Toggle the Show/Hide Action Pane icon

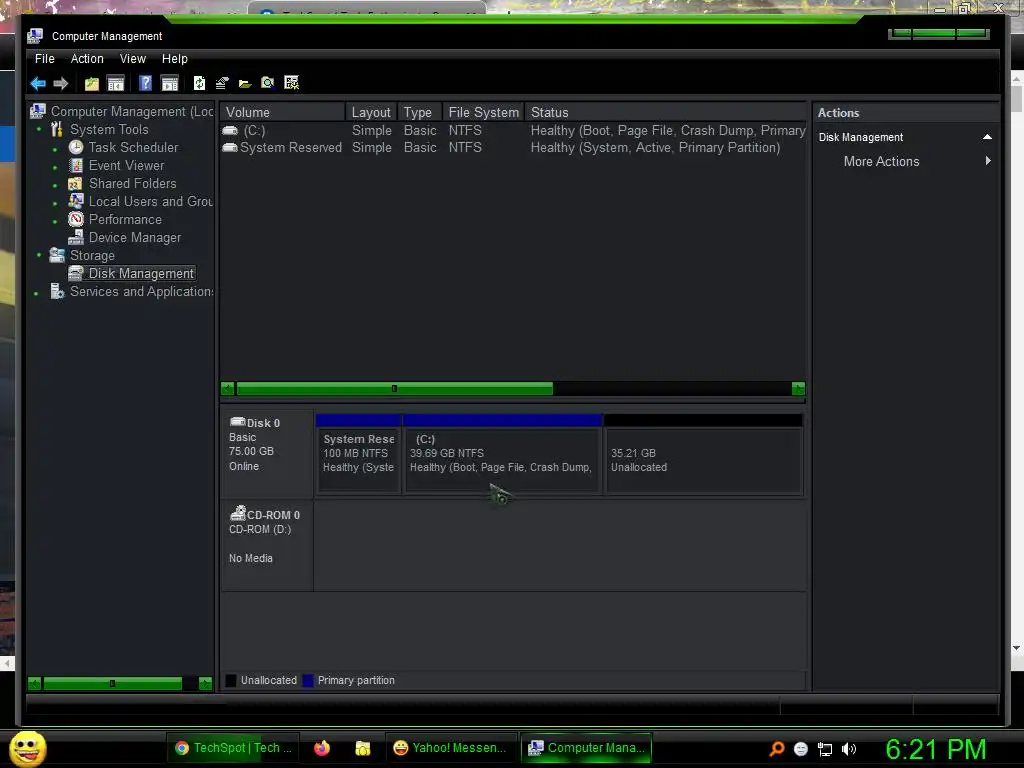169,83
